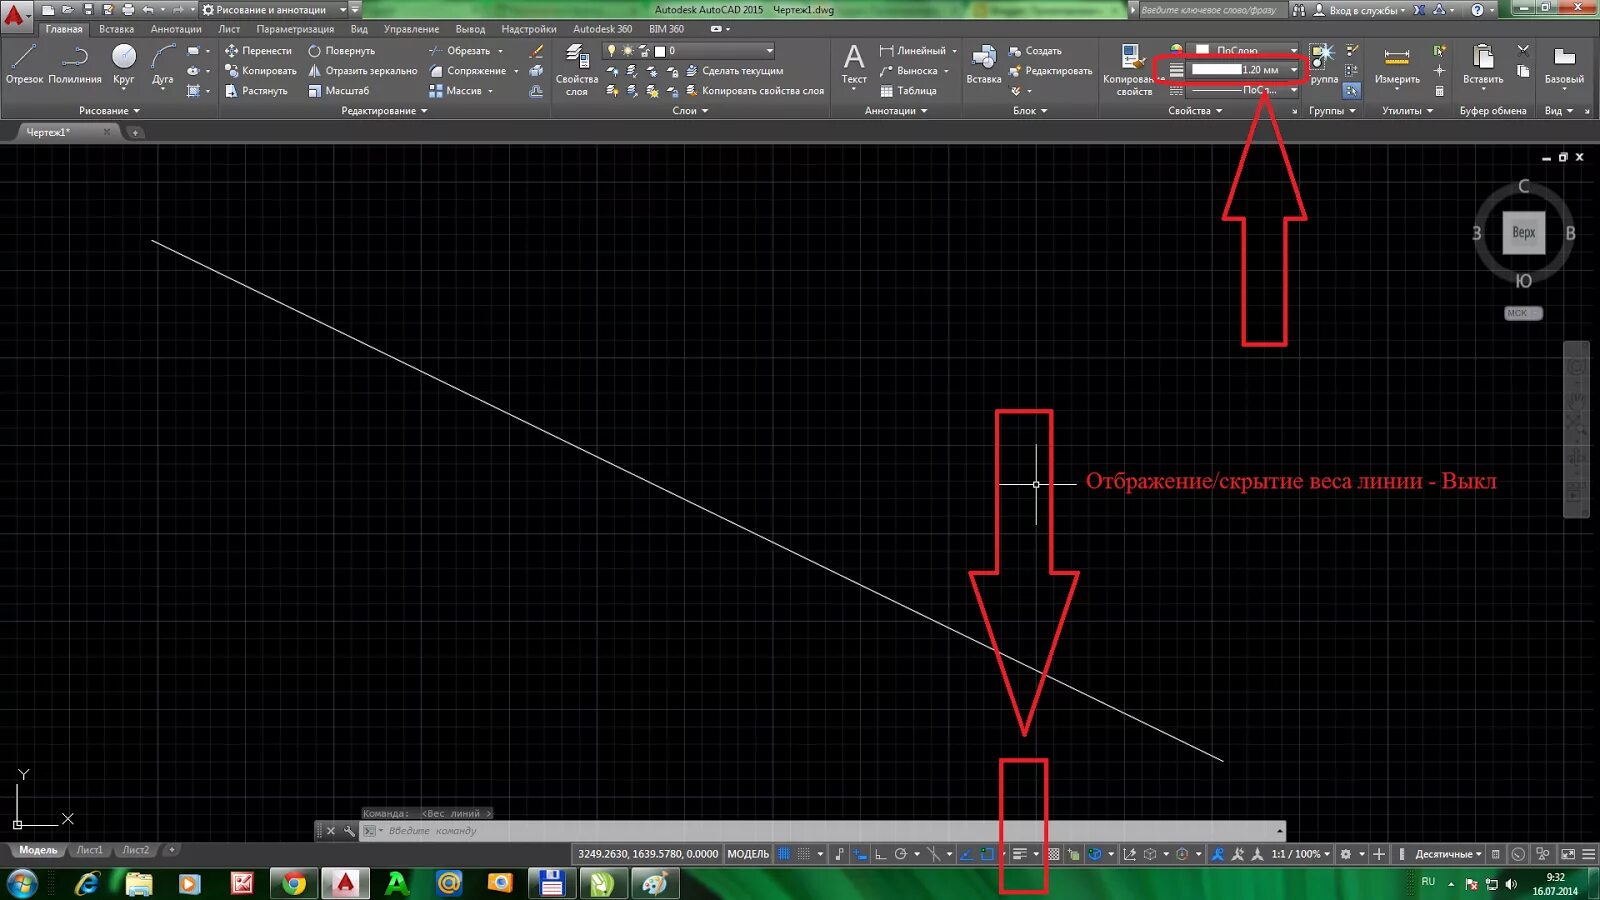
Task: Toggle lineweight display in the status bar
Action: (1020, 854)
